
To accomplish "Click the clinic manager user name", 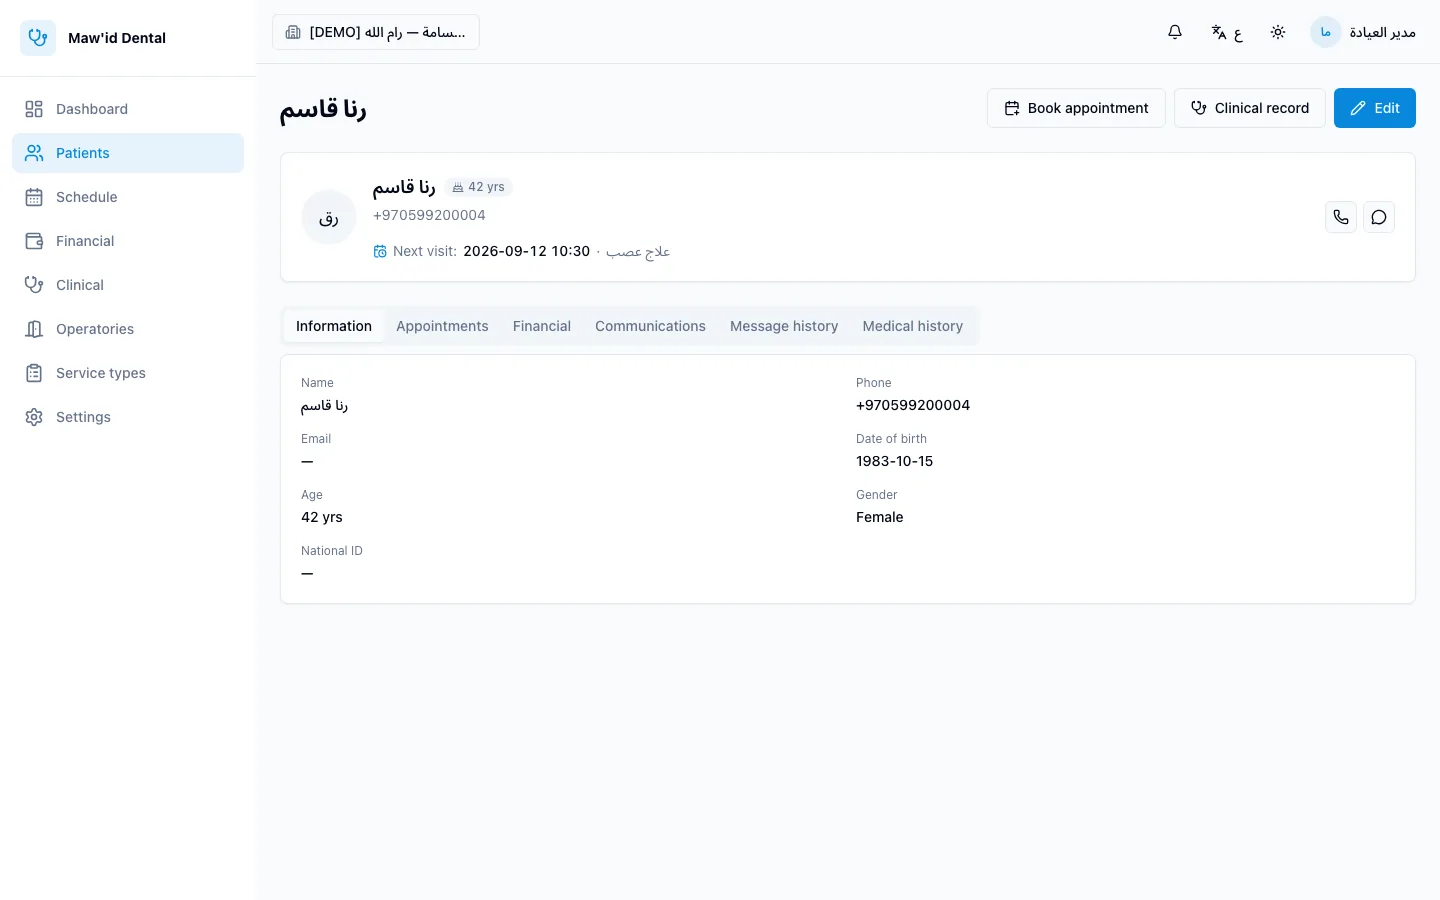I will 1383,32.
